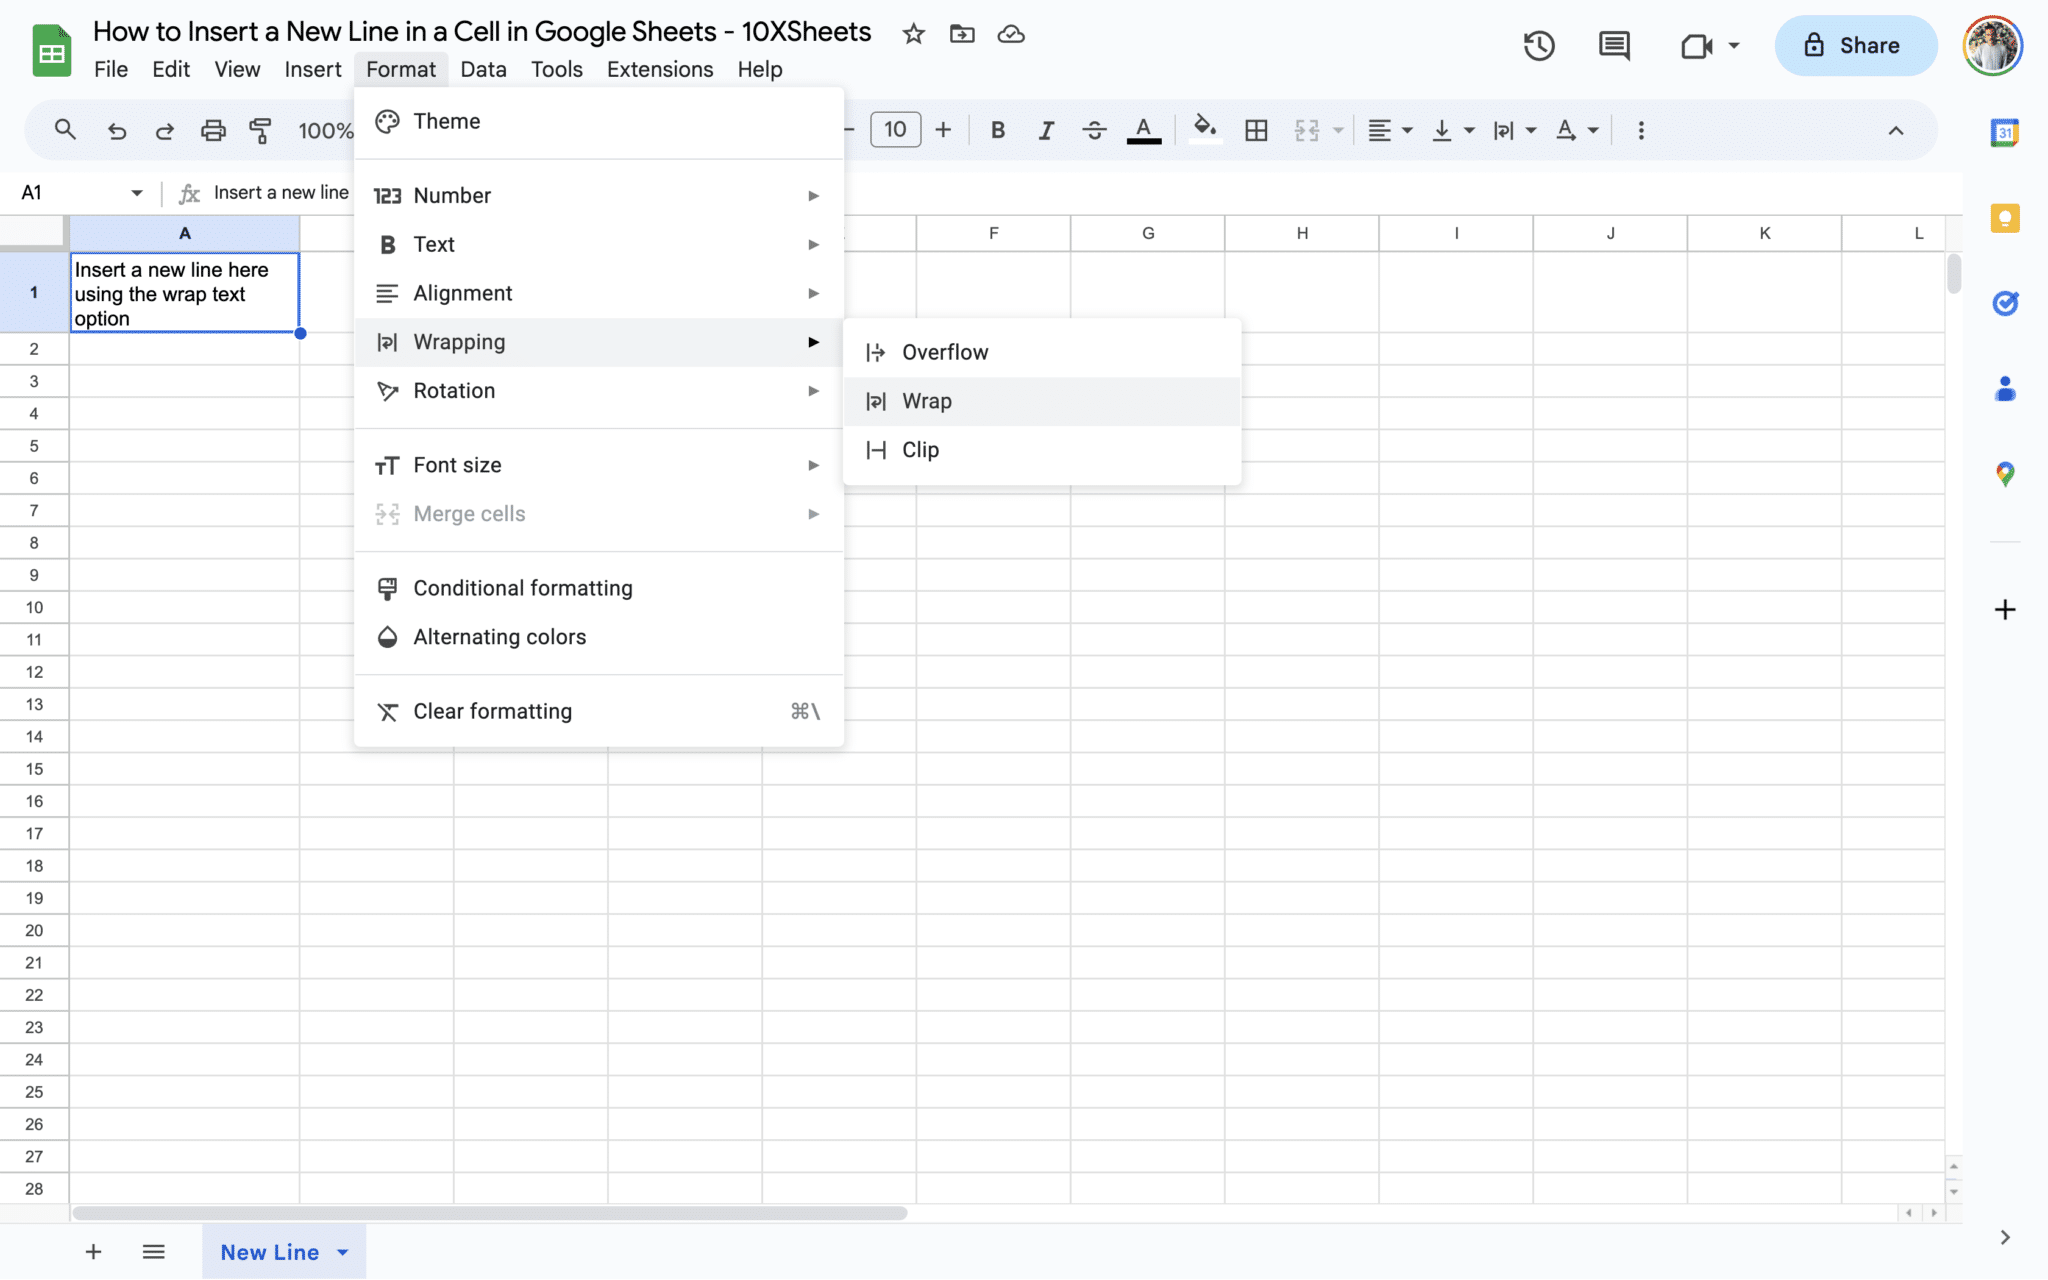
Task: Click the merge cells toolbar icon
Action: pyautogui.click(x=1307, y=130)
